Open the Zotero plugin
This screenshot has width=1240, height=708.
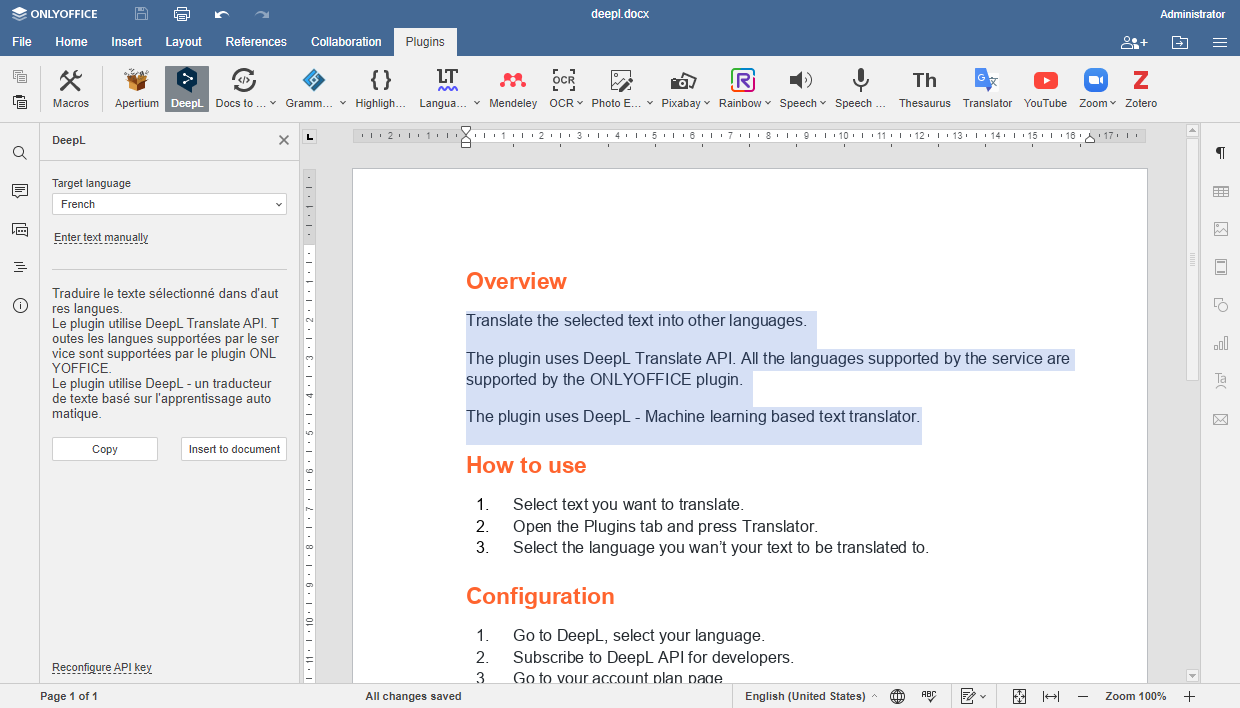(1141, 89)
